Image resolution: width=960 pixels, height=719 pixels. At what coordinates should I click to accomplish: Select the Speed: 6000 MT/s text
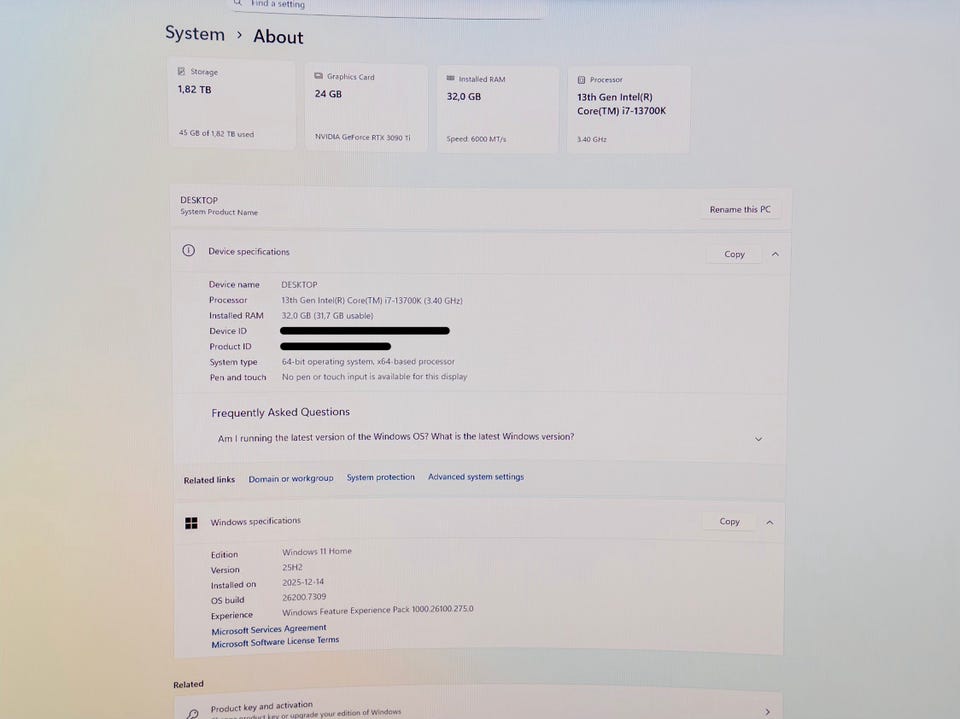476,139
